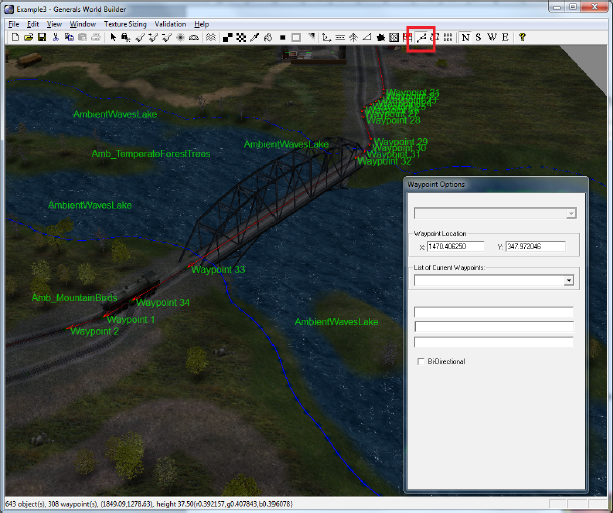The width and height of the screenshot is (613, 513).
Task: Select the tree placement tool
Action: (353, 37)
